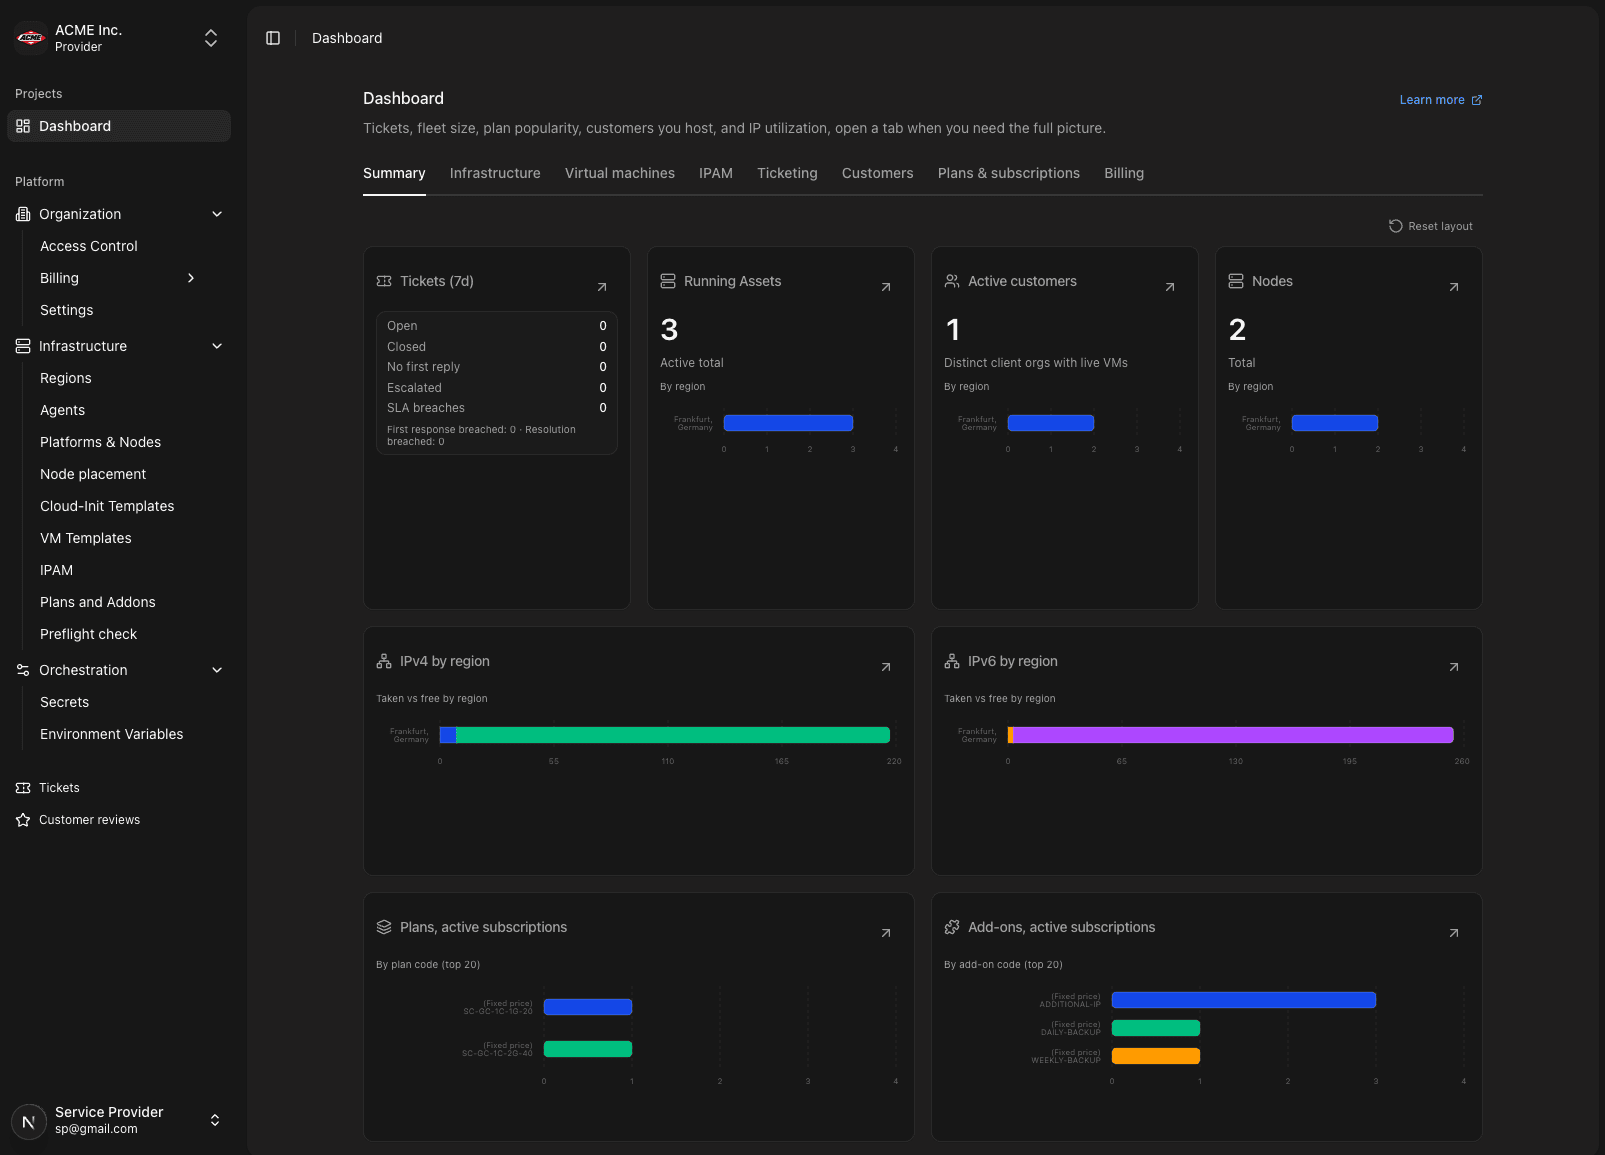This screenshot has width=1605, height=1155.
Task: Click the Organization building icon
Action: point(23,214)
